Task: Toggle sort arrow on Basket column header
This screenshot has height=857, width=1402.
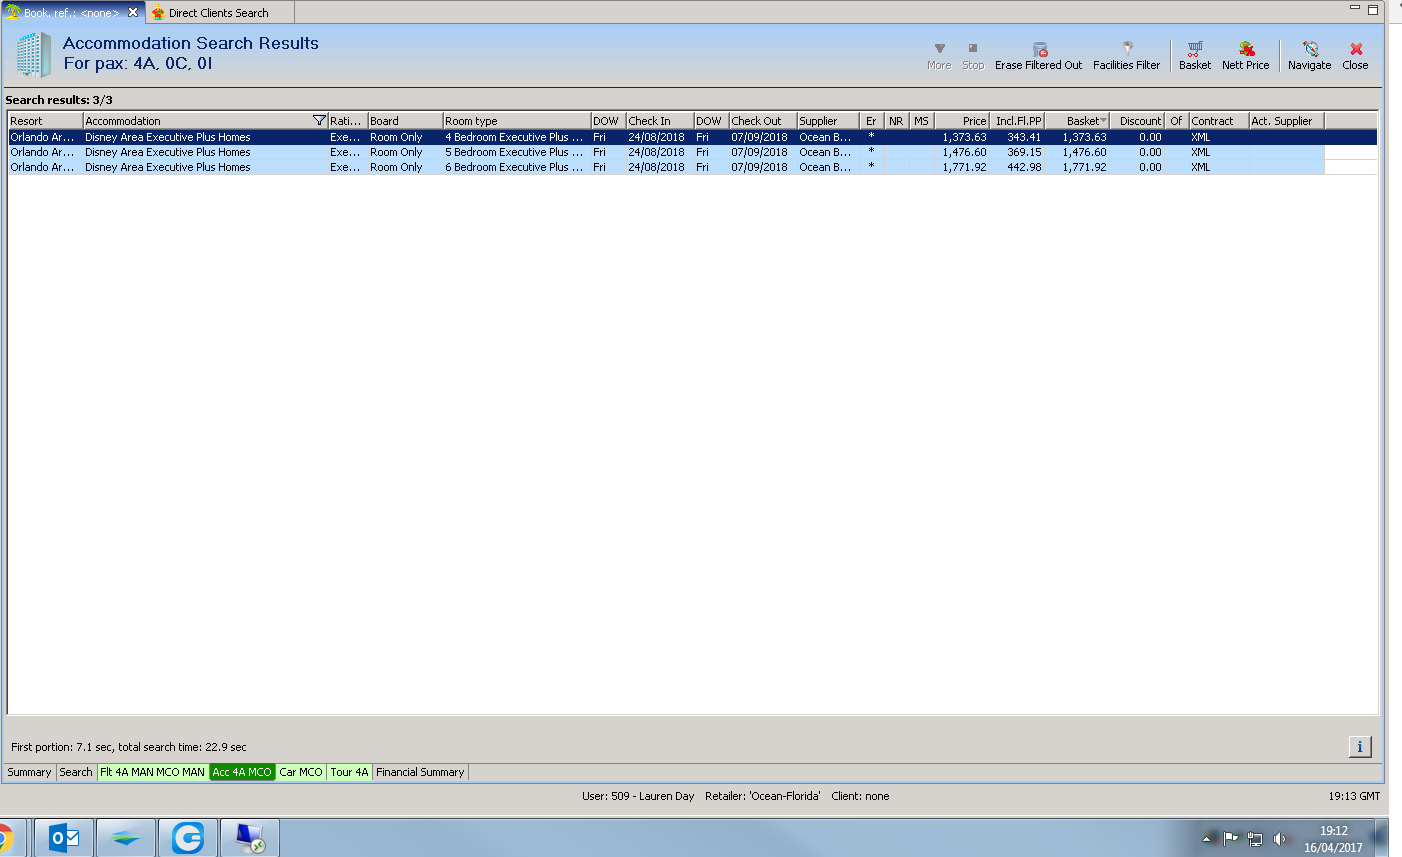Action: (x=1103, y=121)
